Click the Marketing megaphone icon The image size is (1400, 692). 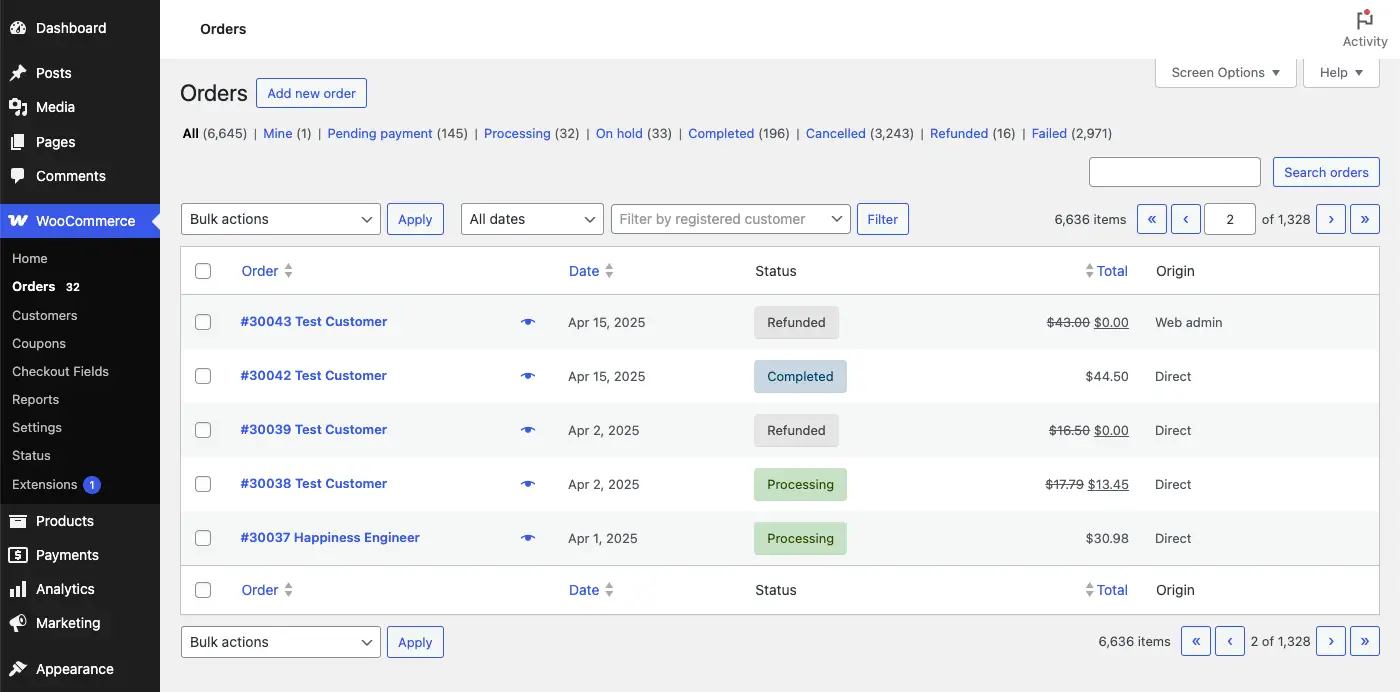(17, 623)
